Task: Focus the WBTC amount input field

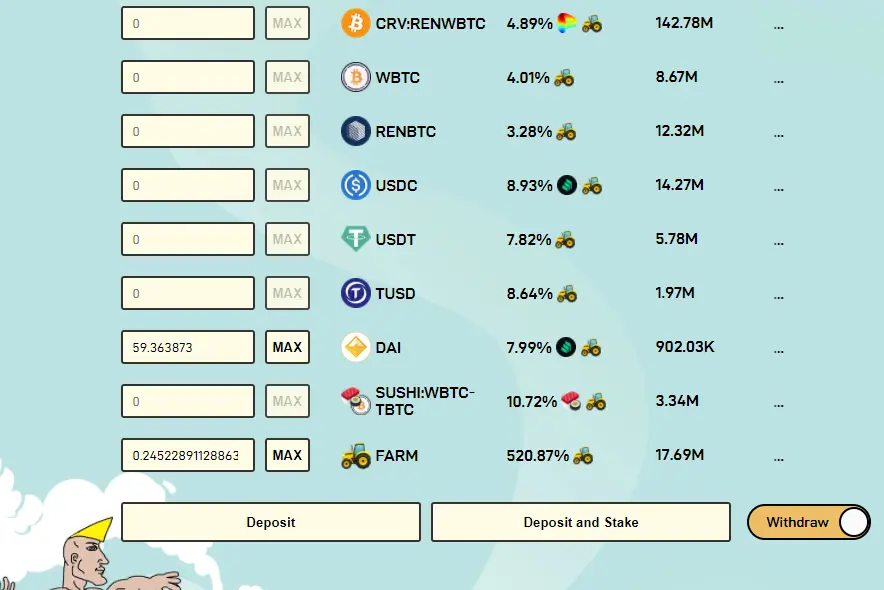Action: [188, 77]
